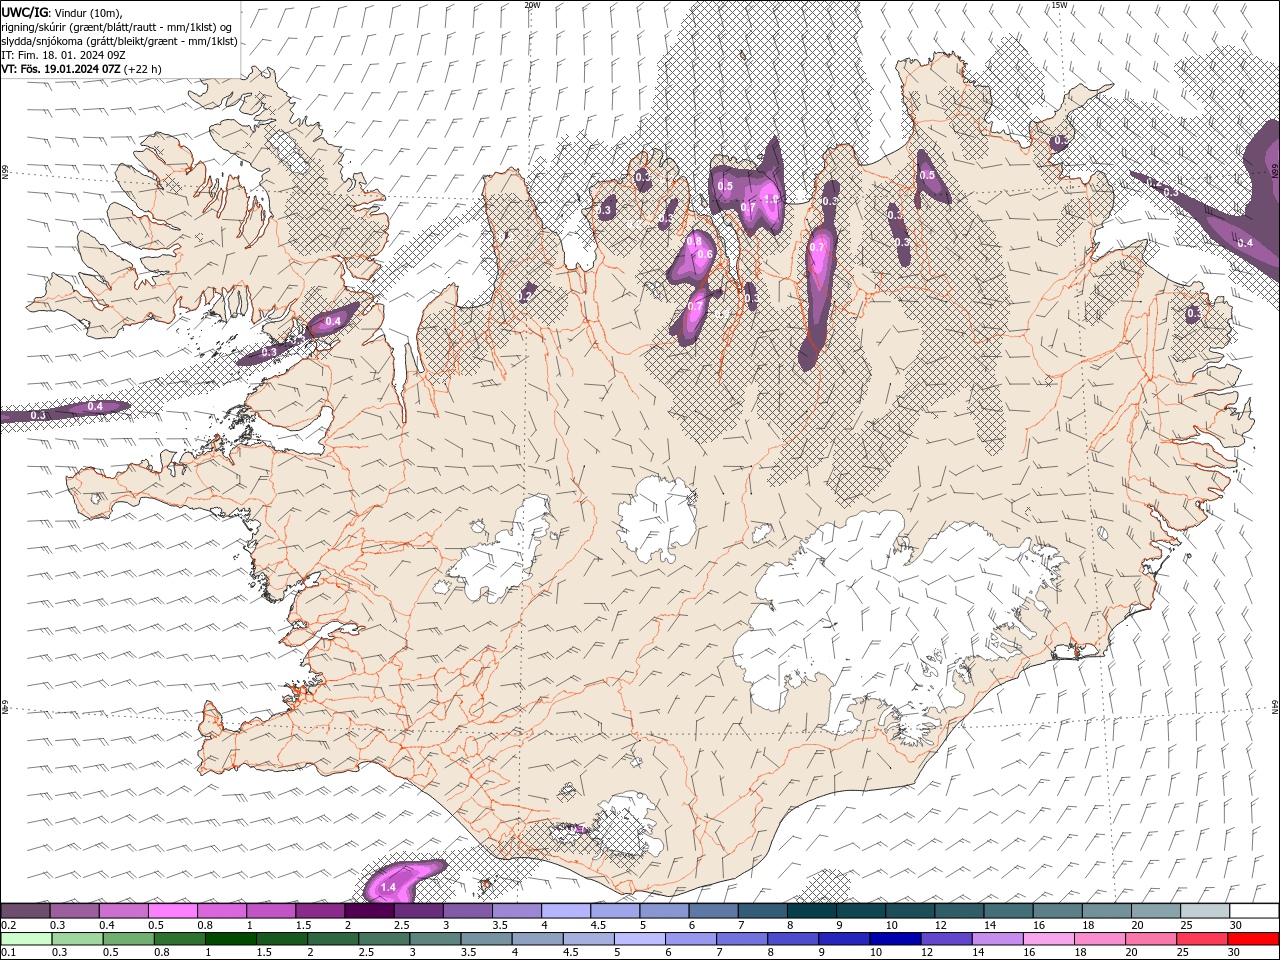Click the lower legend swatch starting at 3

coord(436,939)
